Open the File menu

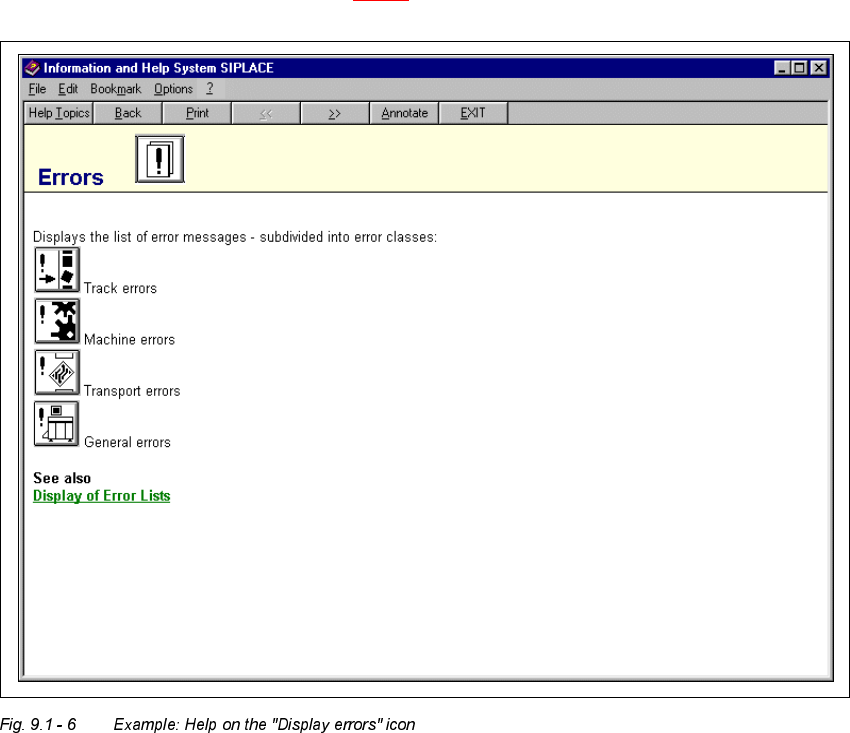coord(37,89)
